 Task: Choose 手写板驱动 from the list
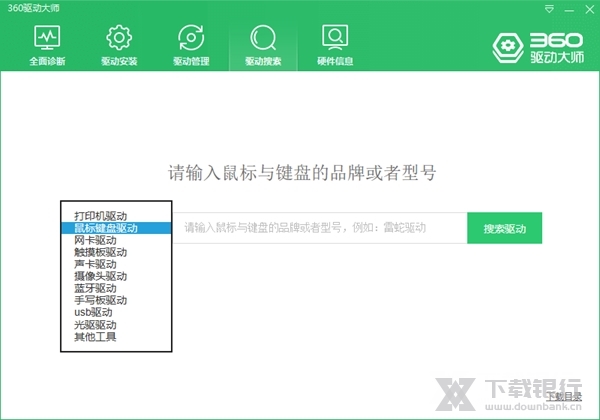point(116,300)
